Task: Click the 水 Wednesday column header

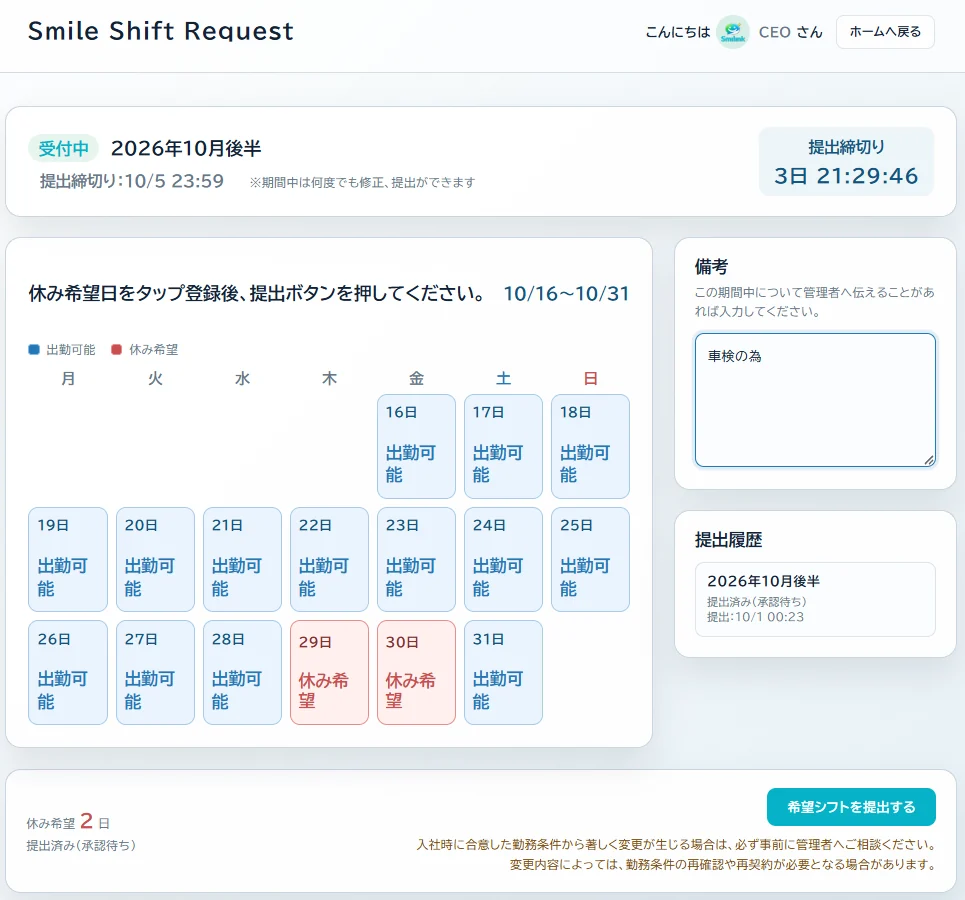Action: coord(242,379)
